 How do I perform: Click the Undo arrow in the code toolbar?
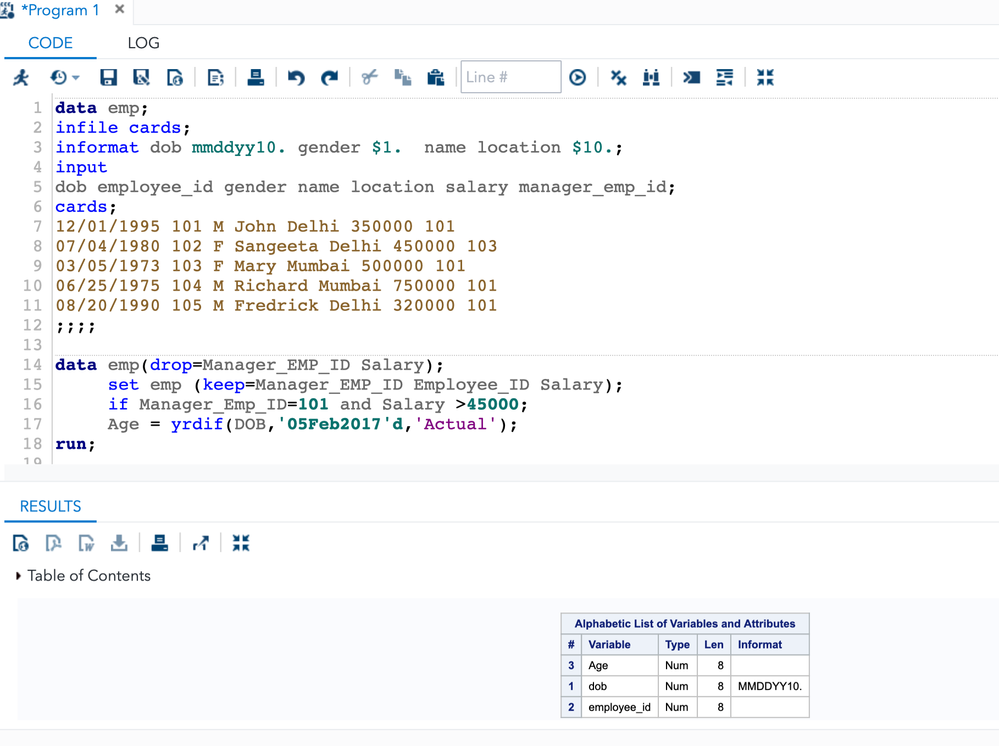pos(296,78)
